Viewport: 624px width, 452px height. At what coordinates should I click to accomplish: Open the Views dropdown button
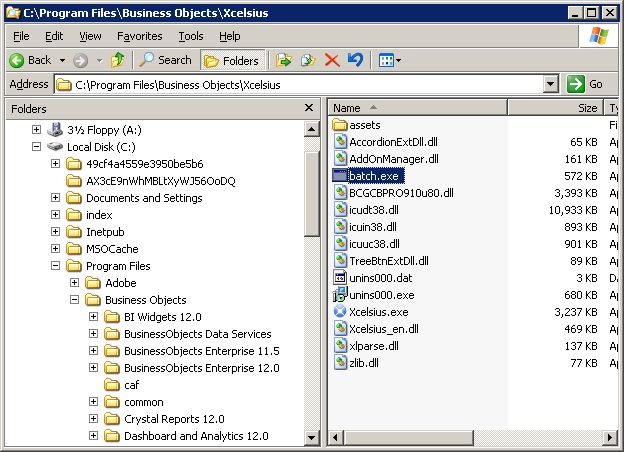point(389,60)
